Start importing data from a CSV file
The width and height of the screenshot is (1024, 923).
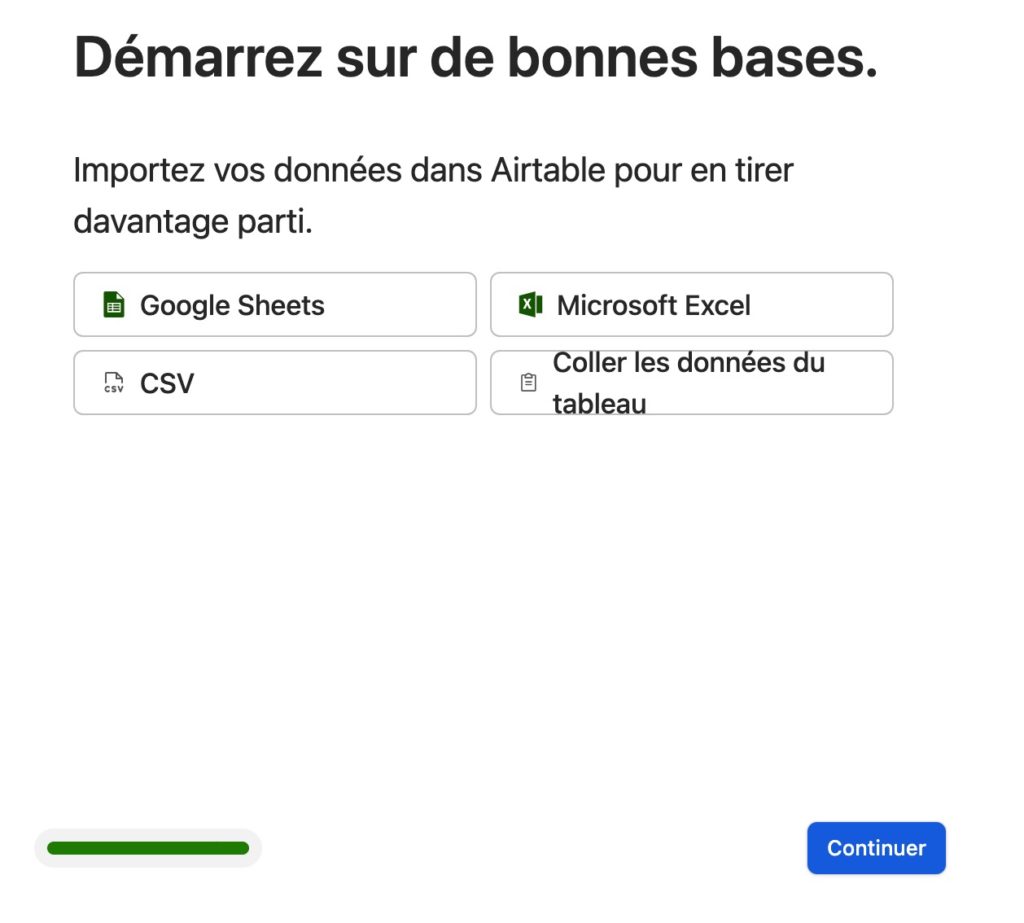coord(274,382)
